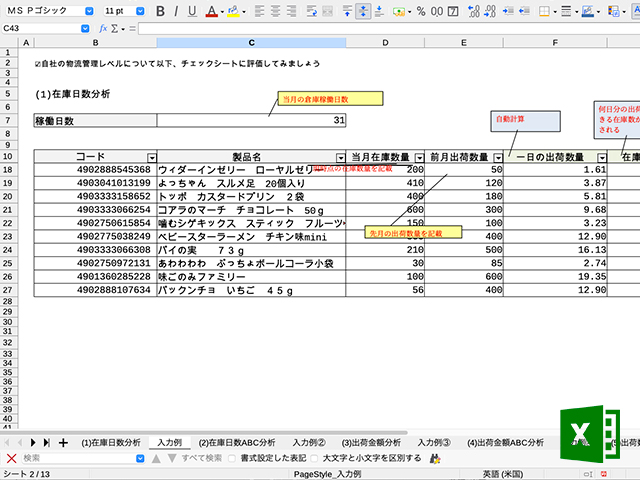Align cell content to top
This screenshot has width=640, height=480.
pos(347,11)
